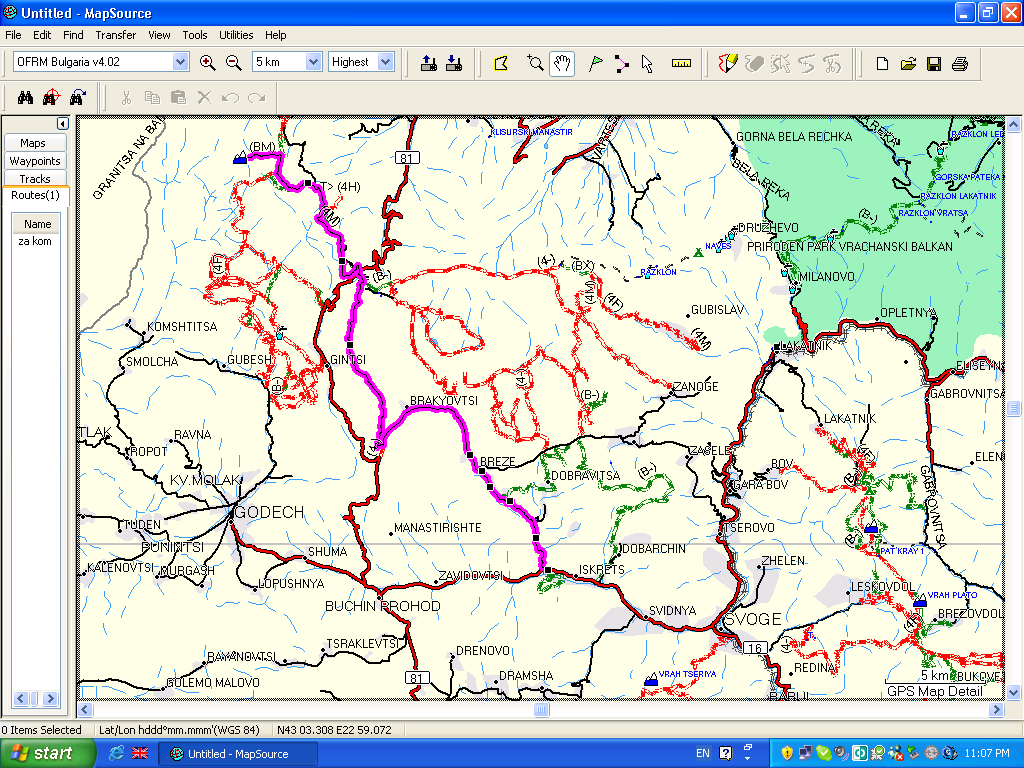
Task: Click the map's horizontal scrollbar thumb
Action: pos(541,709)
